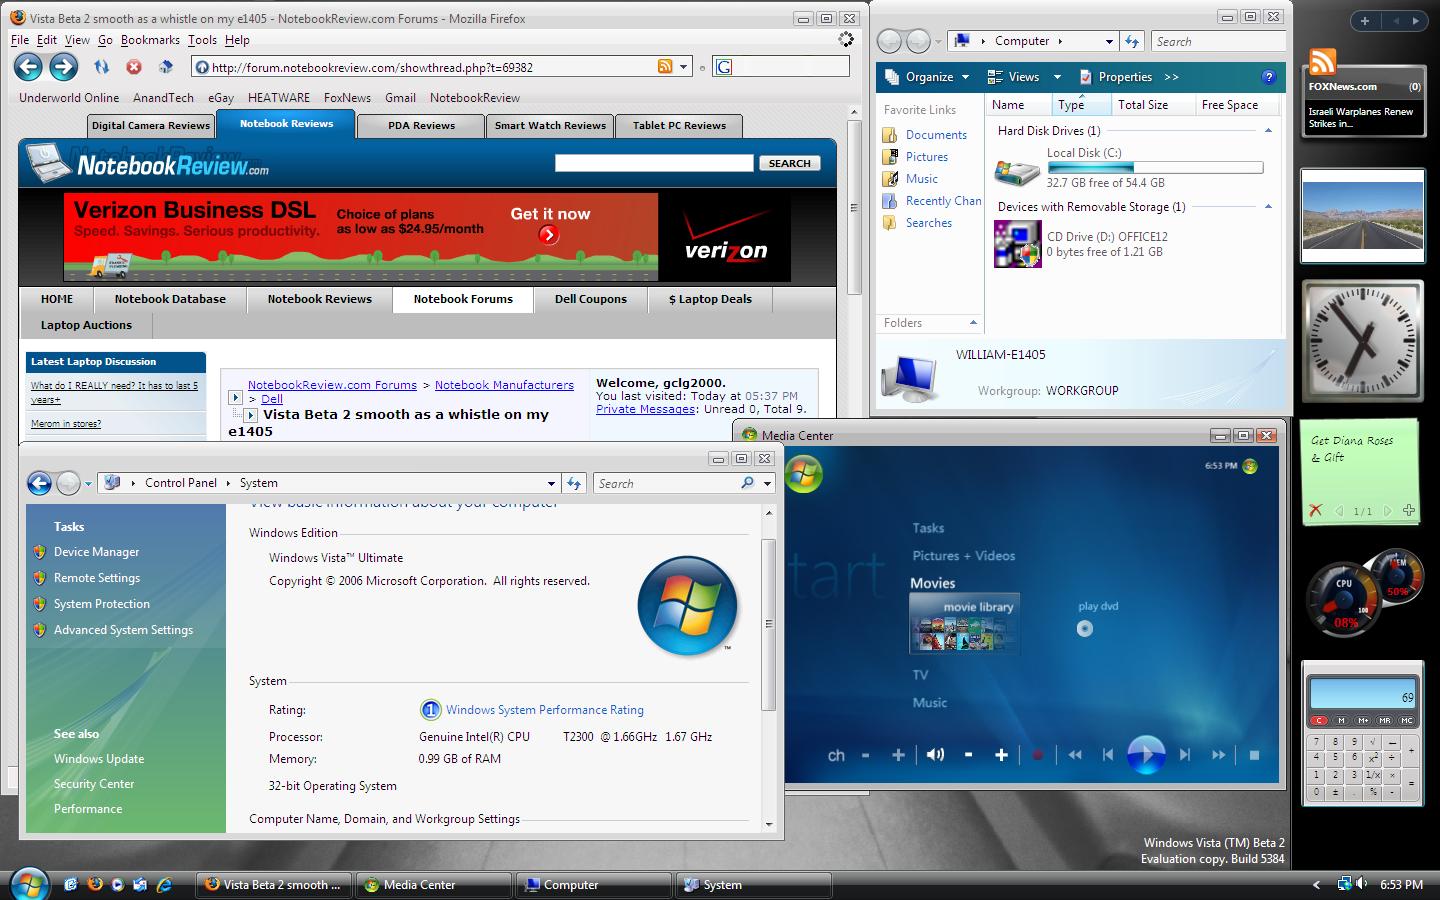Launch Internet Explorer from quick launch

(x=164, y=884)
